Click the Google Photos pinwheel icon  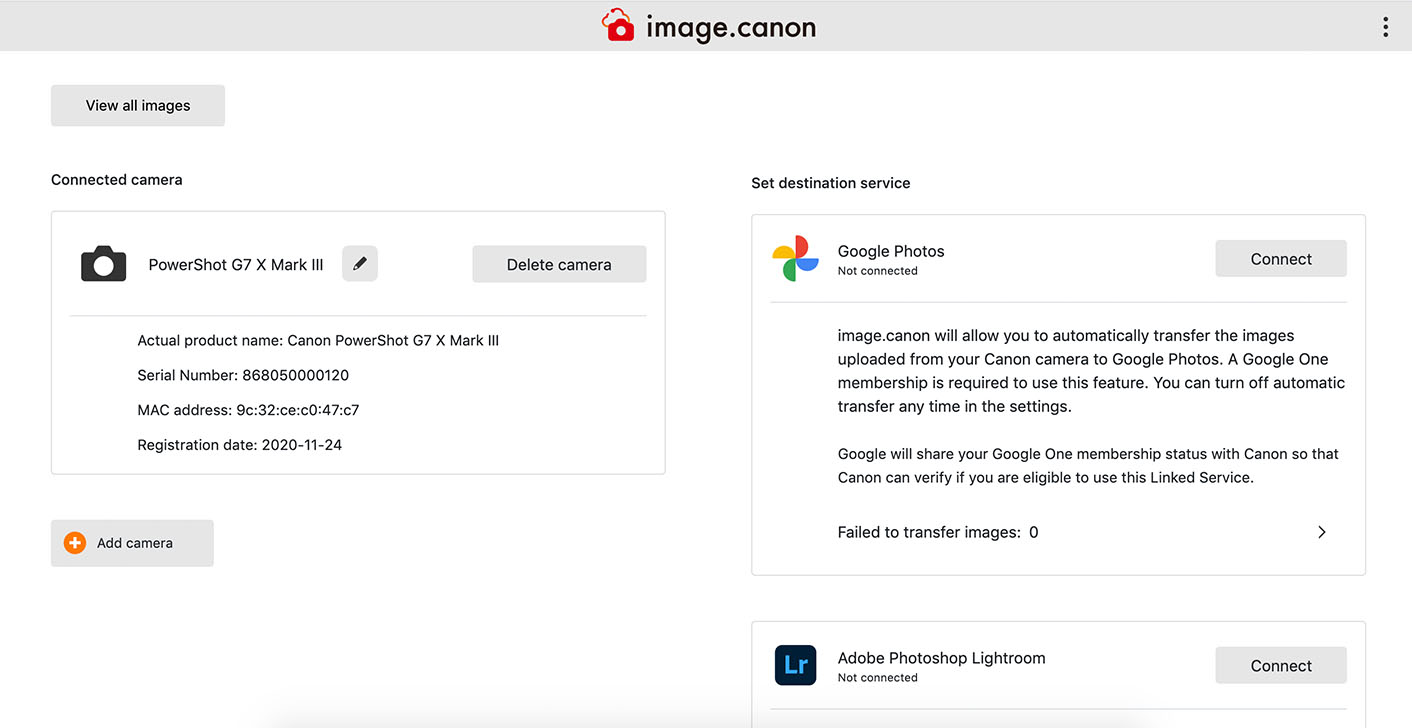pyautogui.click(x=795, y=259)
